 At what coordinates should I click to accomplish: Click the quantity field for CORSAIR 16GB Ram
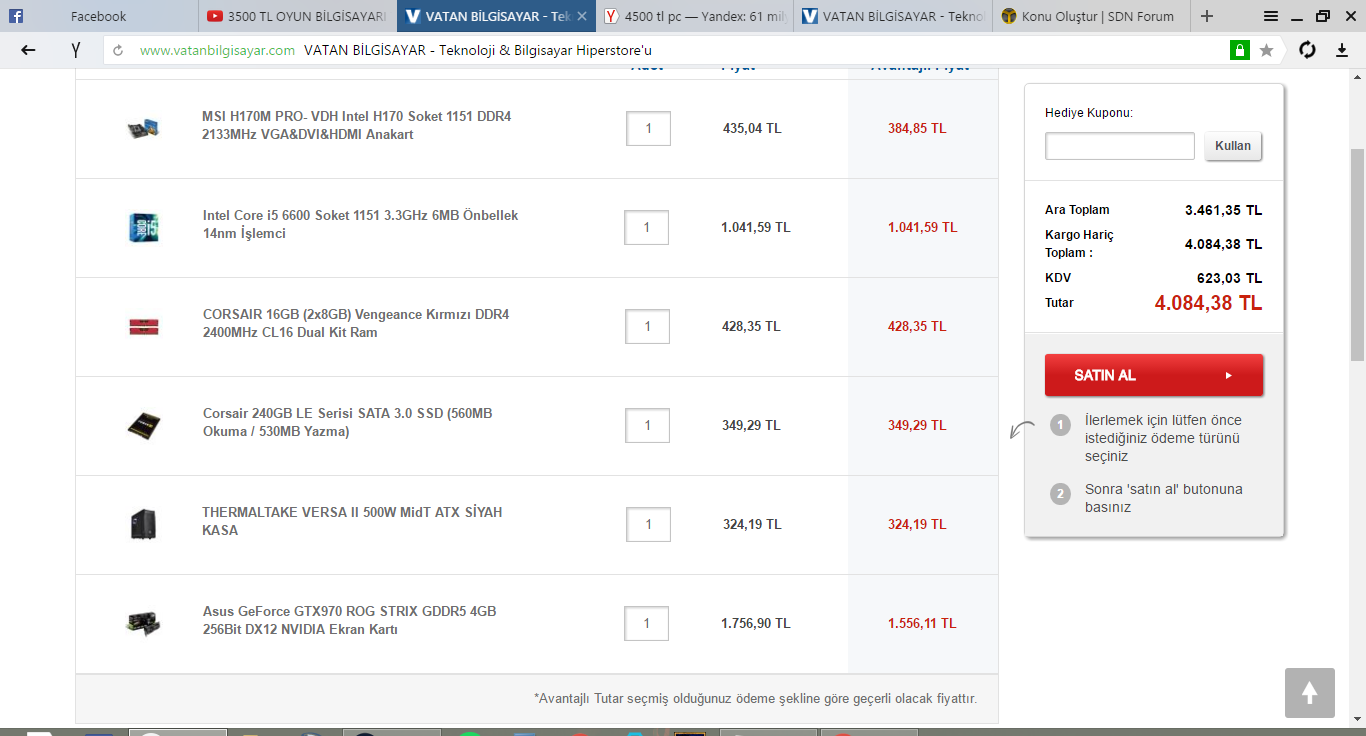(x=648, y=326)
